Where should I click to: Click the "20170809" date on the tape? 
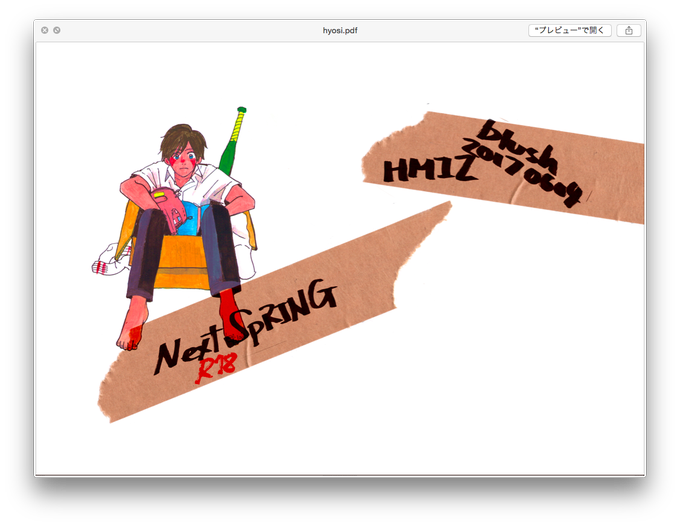click(x=523, y=173)
